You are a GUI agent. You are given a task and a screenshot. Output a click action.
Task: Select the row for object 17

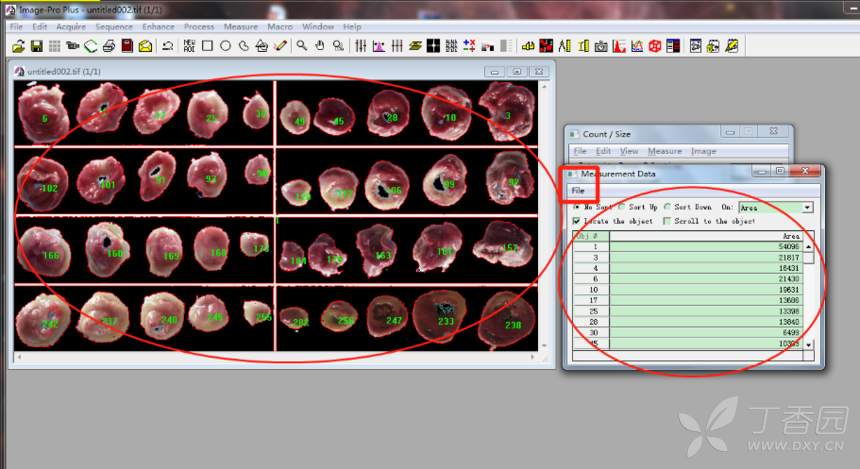[x=690, y=300]
